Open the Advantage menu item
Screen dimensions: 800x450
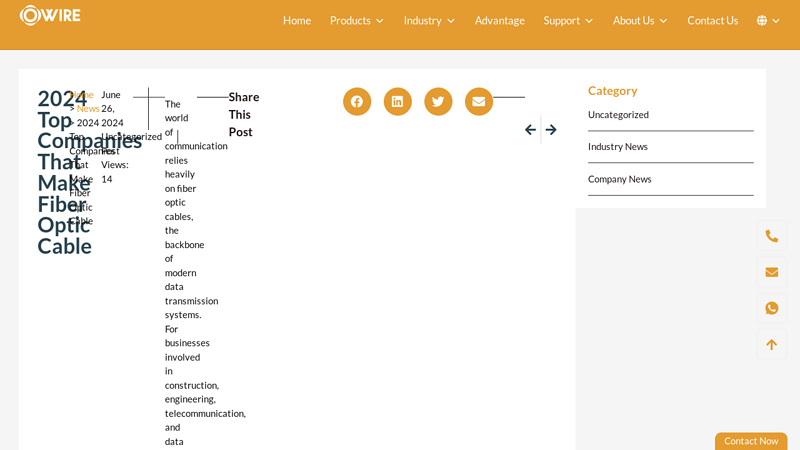coord(499,20)
